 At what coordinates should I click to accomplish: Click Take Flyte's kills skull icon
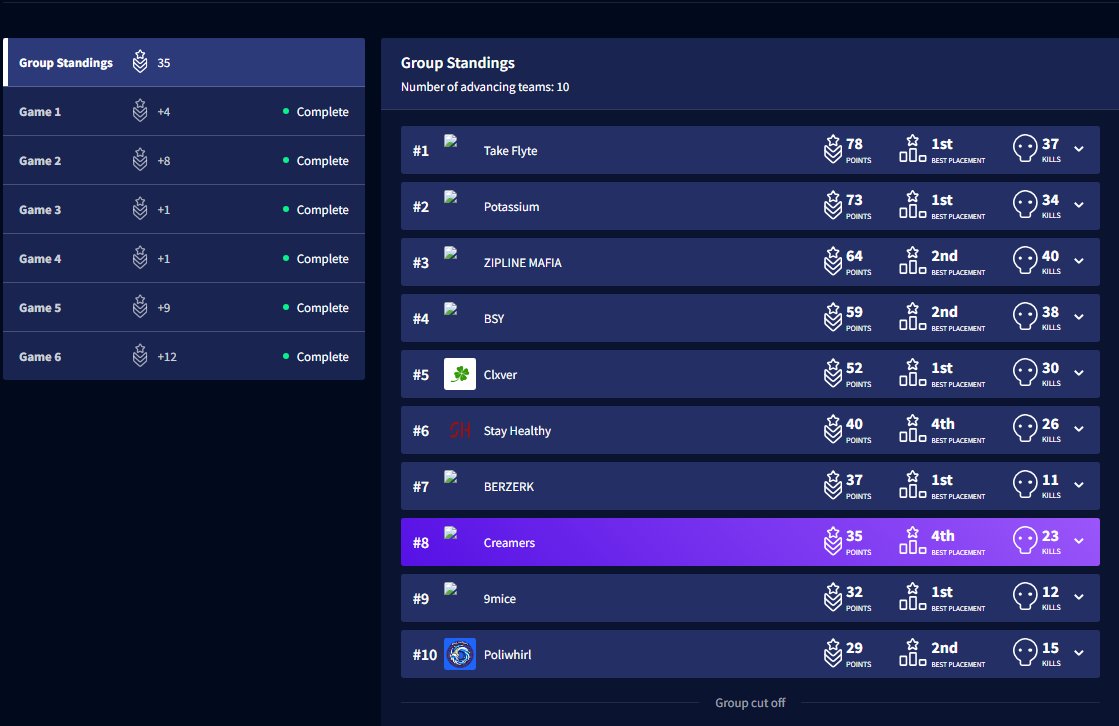pyautogui.click(x=1025, y=148)
